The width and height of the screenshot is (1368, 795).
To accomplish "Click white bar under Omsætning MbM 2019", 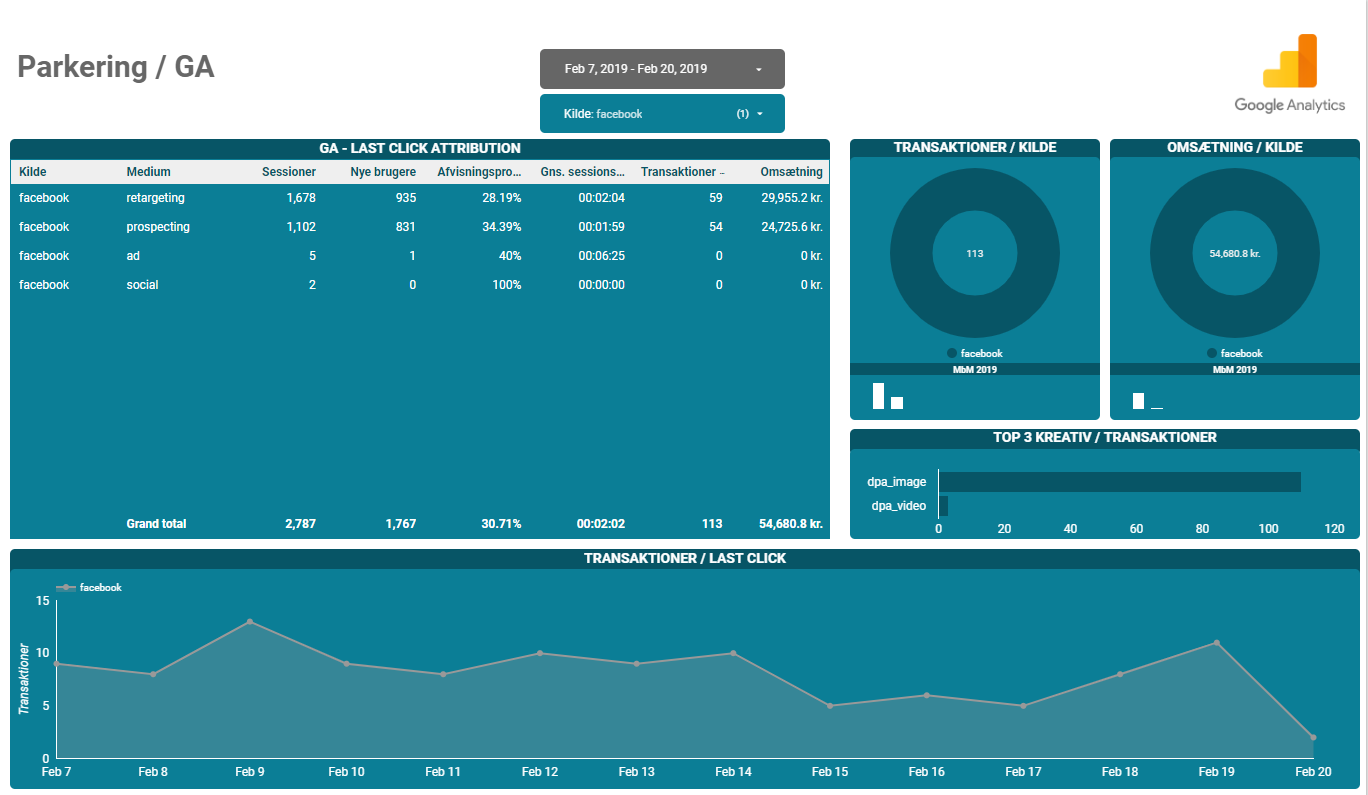I will pyautogui.click(x=1138, y=401).
